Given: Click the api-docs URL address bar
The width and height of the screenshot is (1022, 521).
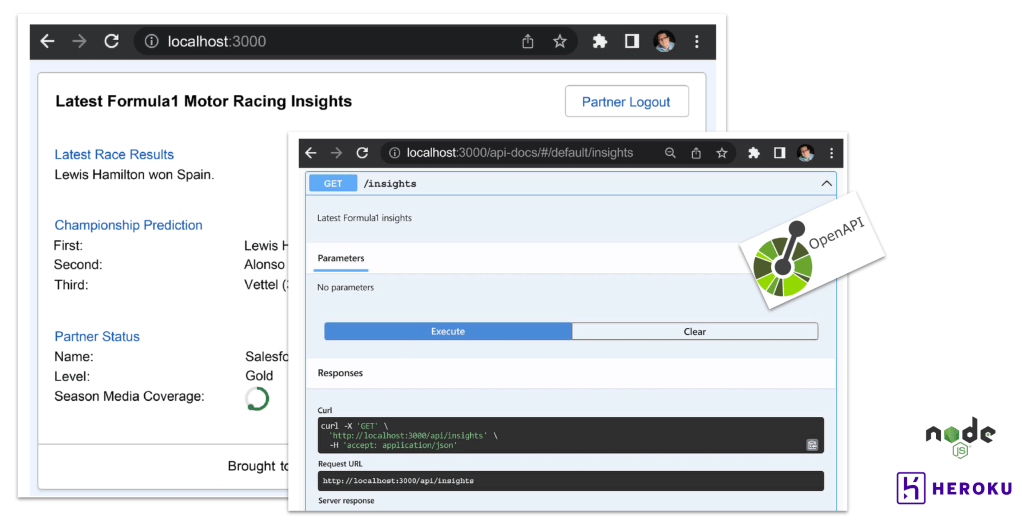Looking at the screenshot, I should point(520,153).
